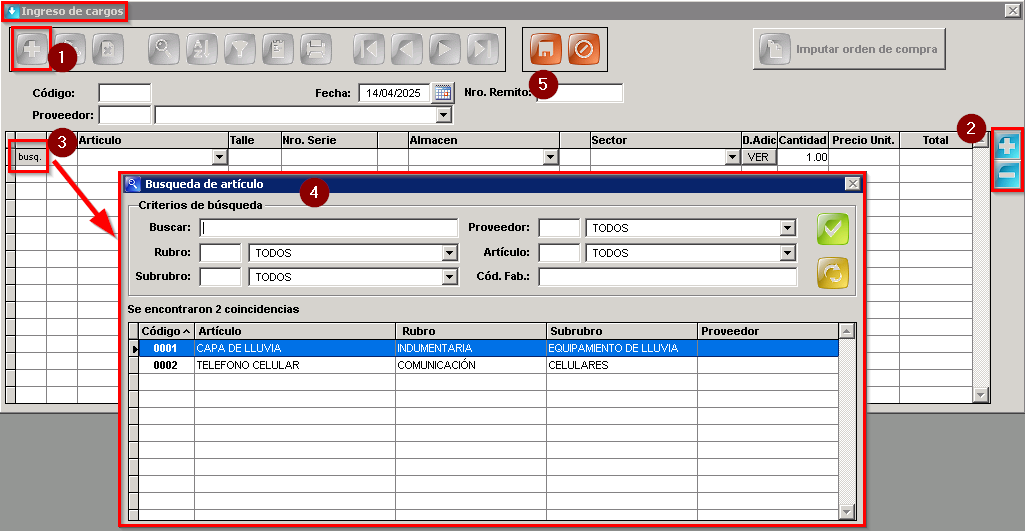Expand the Almacen dropdown in grid row
The image size is (1025, 531).
(x=551, y=157)
